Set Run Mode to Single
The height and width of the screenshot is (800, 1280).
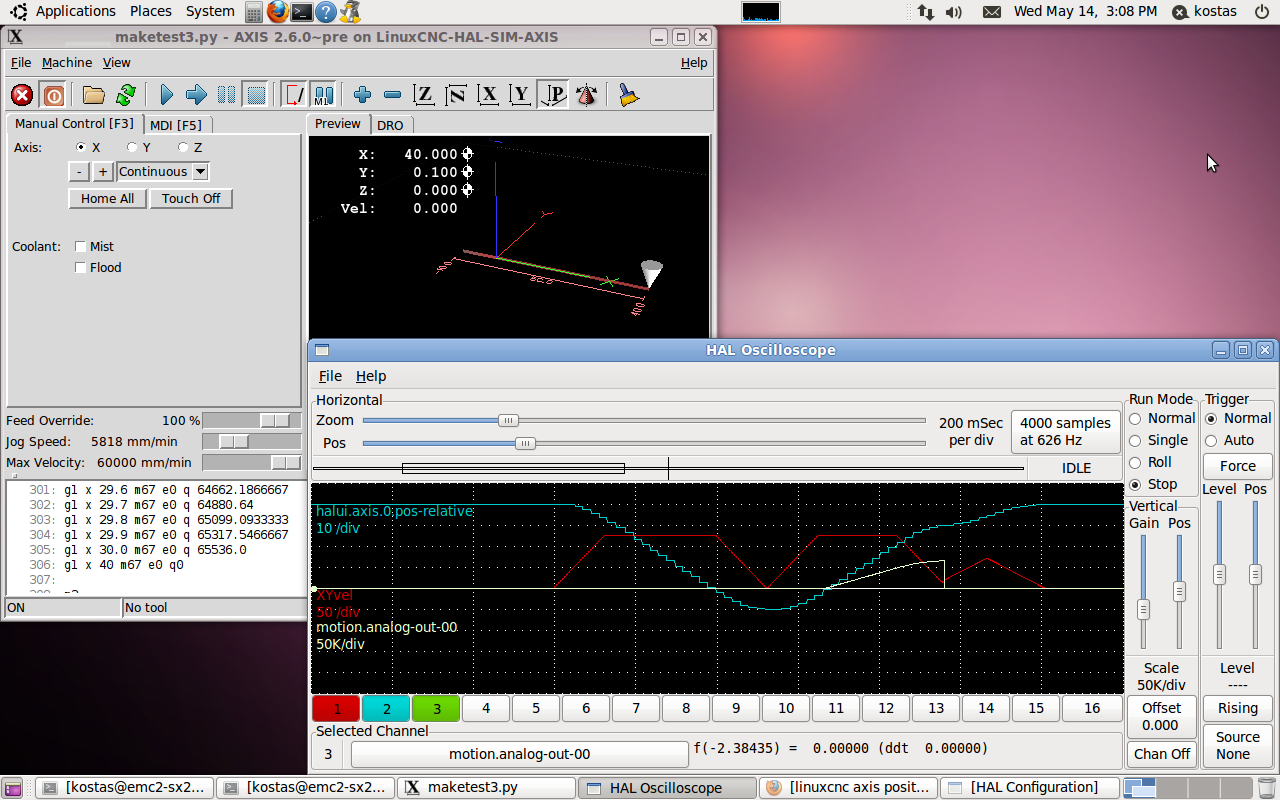[x=1135, y=441]
